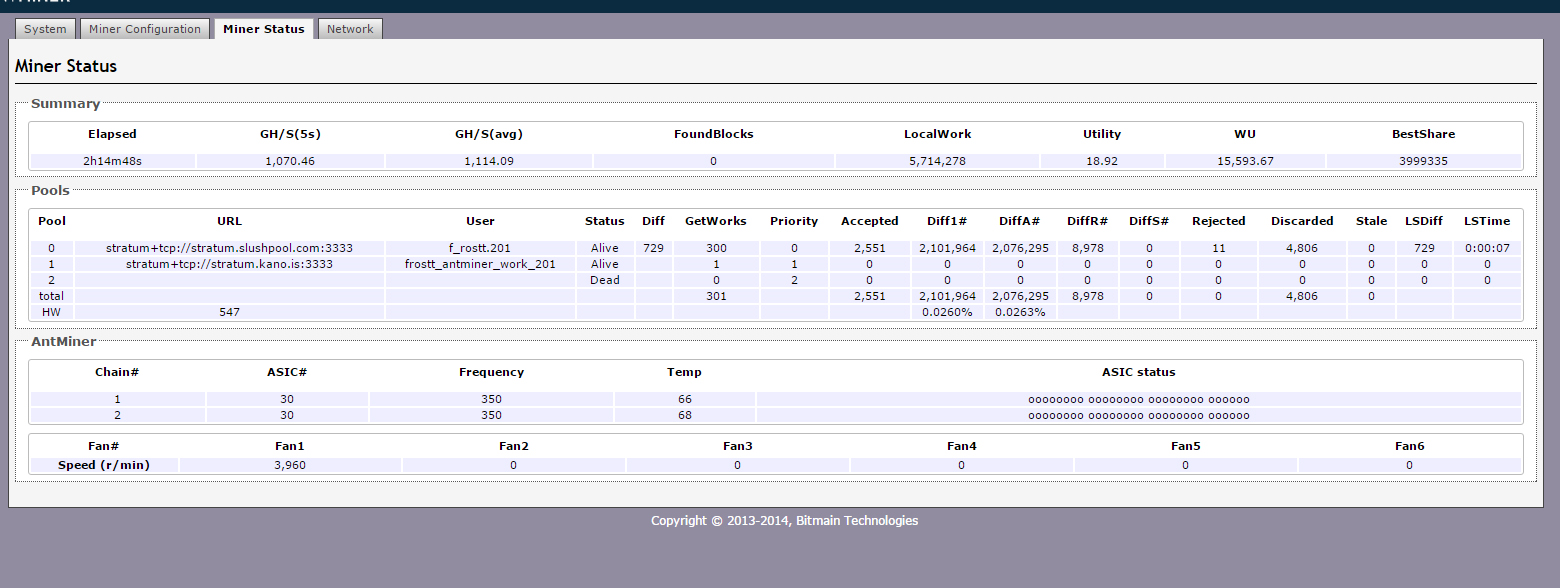Click the Bitmain Technologies copyright text
This screenshot has width=1560, height=588.
[x=784, y=520]
